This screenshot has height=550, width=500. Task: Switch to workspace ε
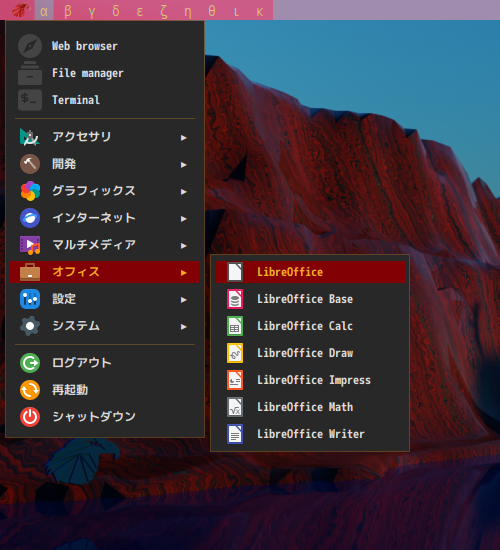140,11
